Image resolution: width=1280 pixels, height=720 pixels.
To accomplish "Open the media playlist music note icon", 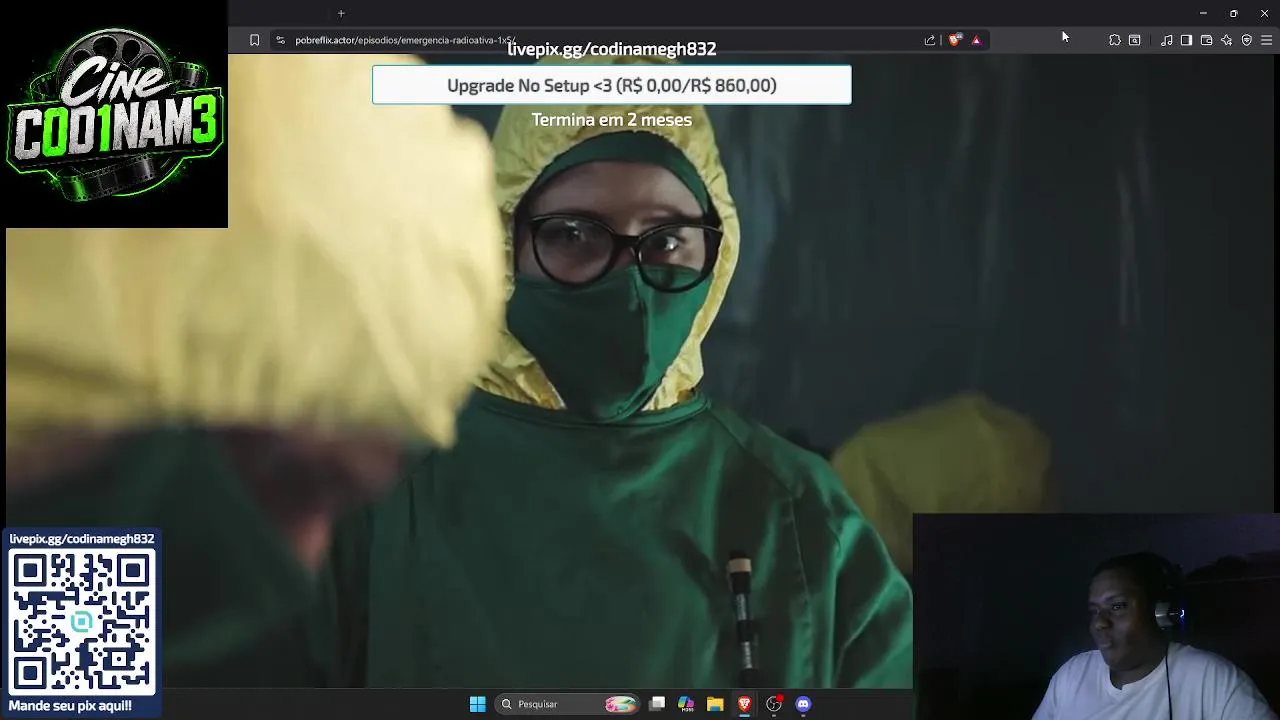I will click(1167, 40).
